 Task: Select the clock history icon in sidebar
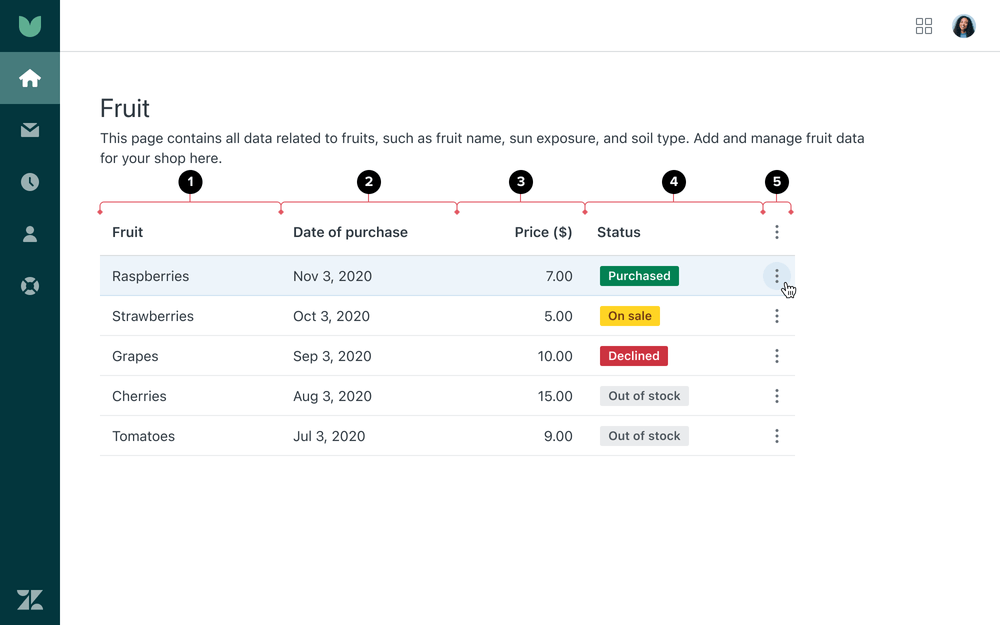click(x=30, y=182)
